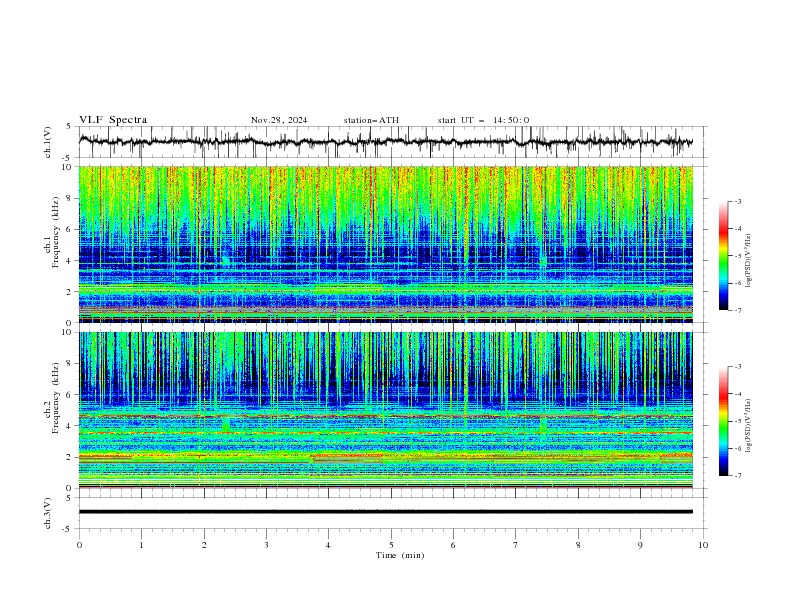Click time axis tick label "6"

(x=453, y=545)
